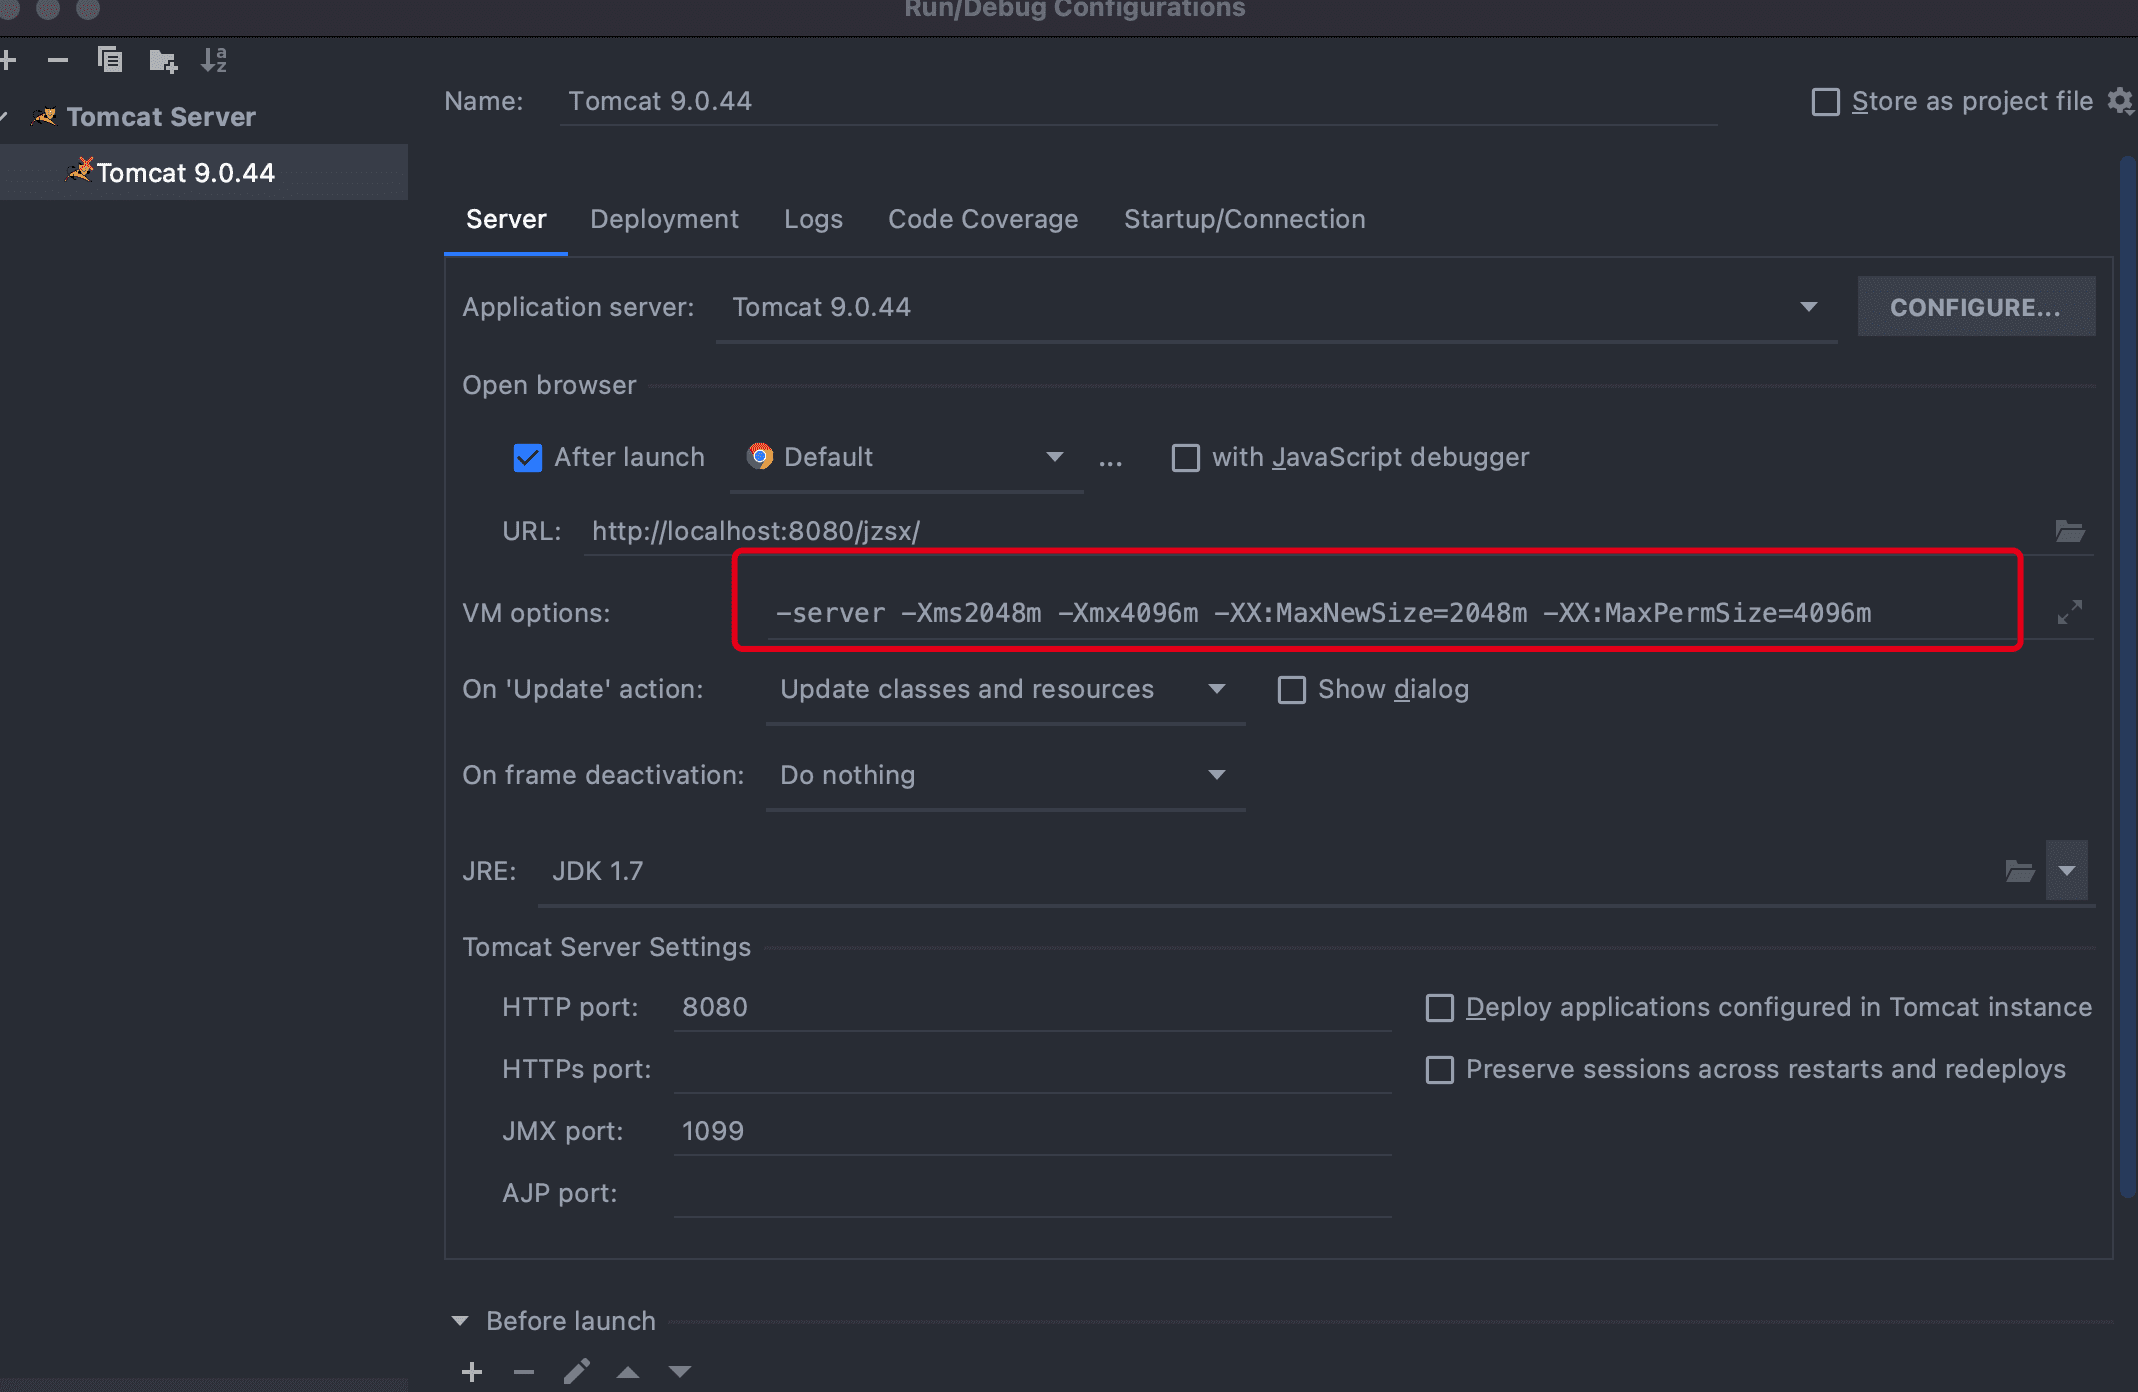Image resolution: width=2138 pixels, height=1392 pixels.
Task: Click the folder icon beside URL field
Action: tap(2069, 531)
